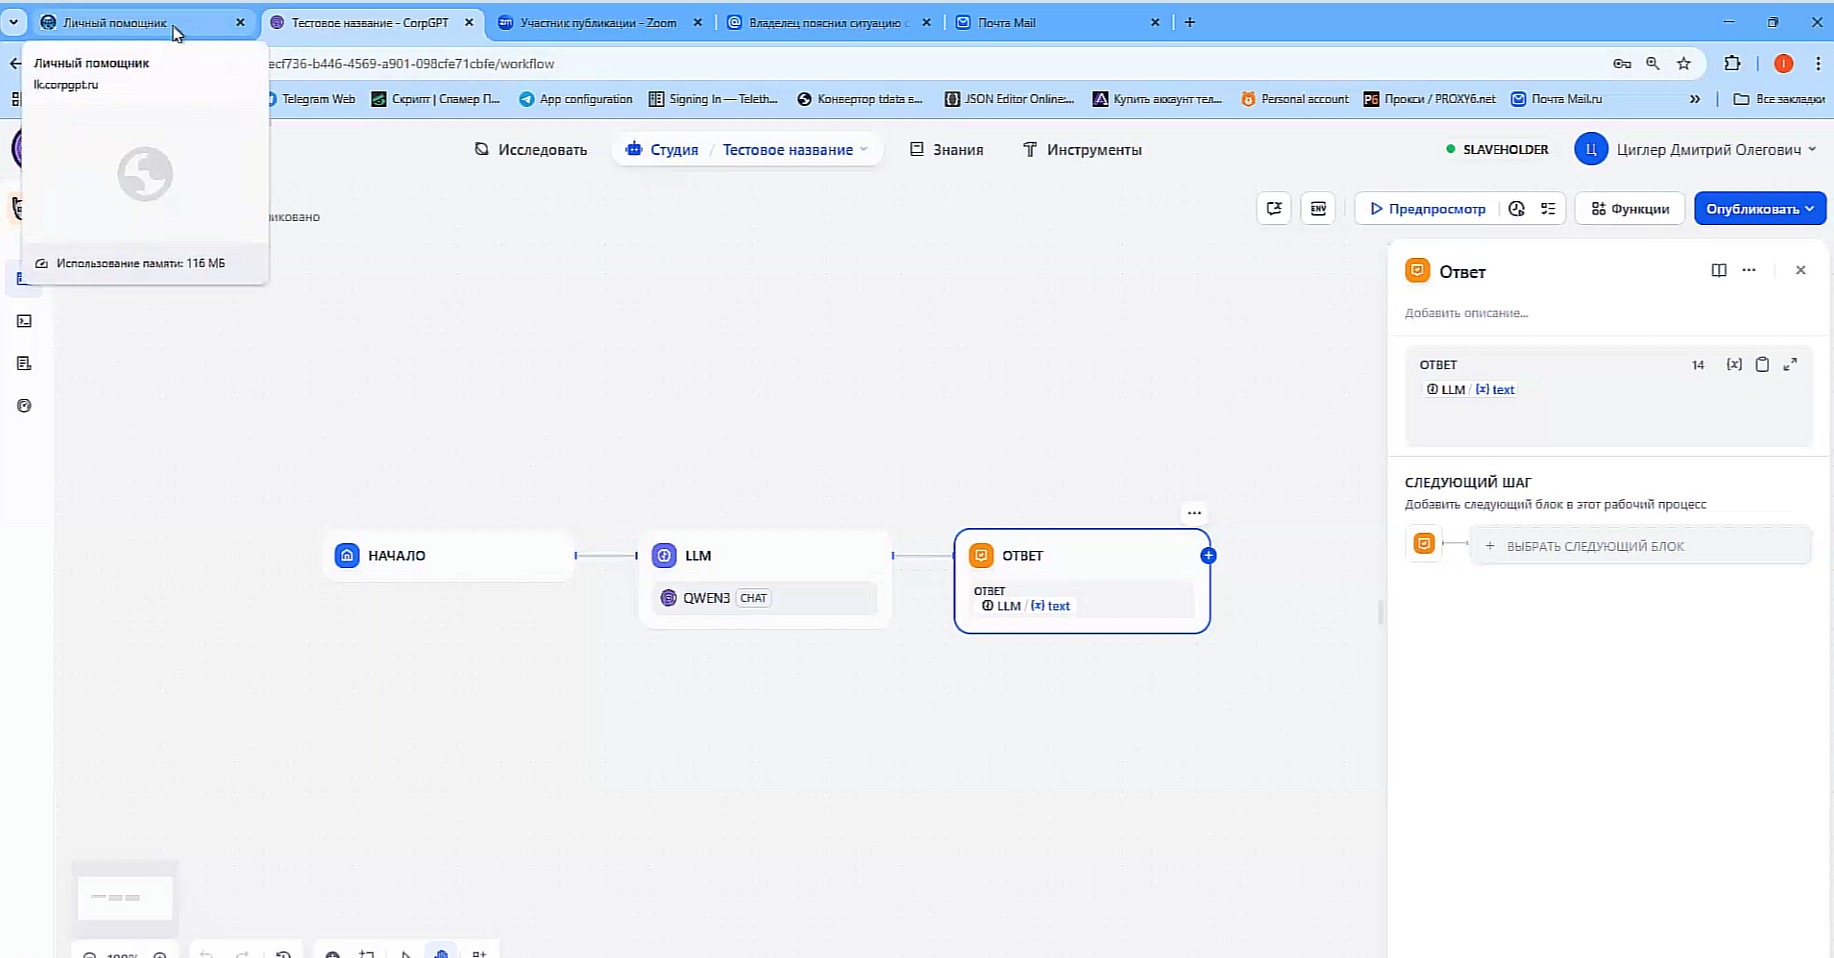Open the checklist icon beside Предпросмотр

pos(1548,209)
